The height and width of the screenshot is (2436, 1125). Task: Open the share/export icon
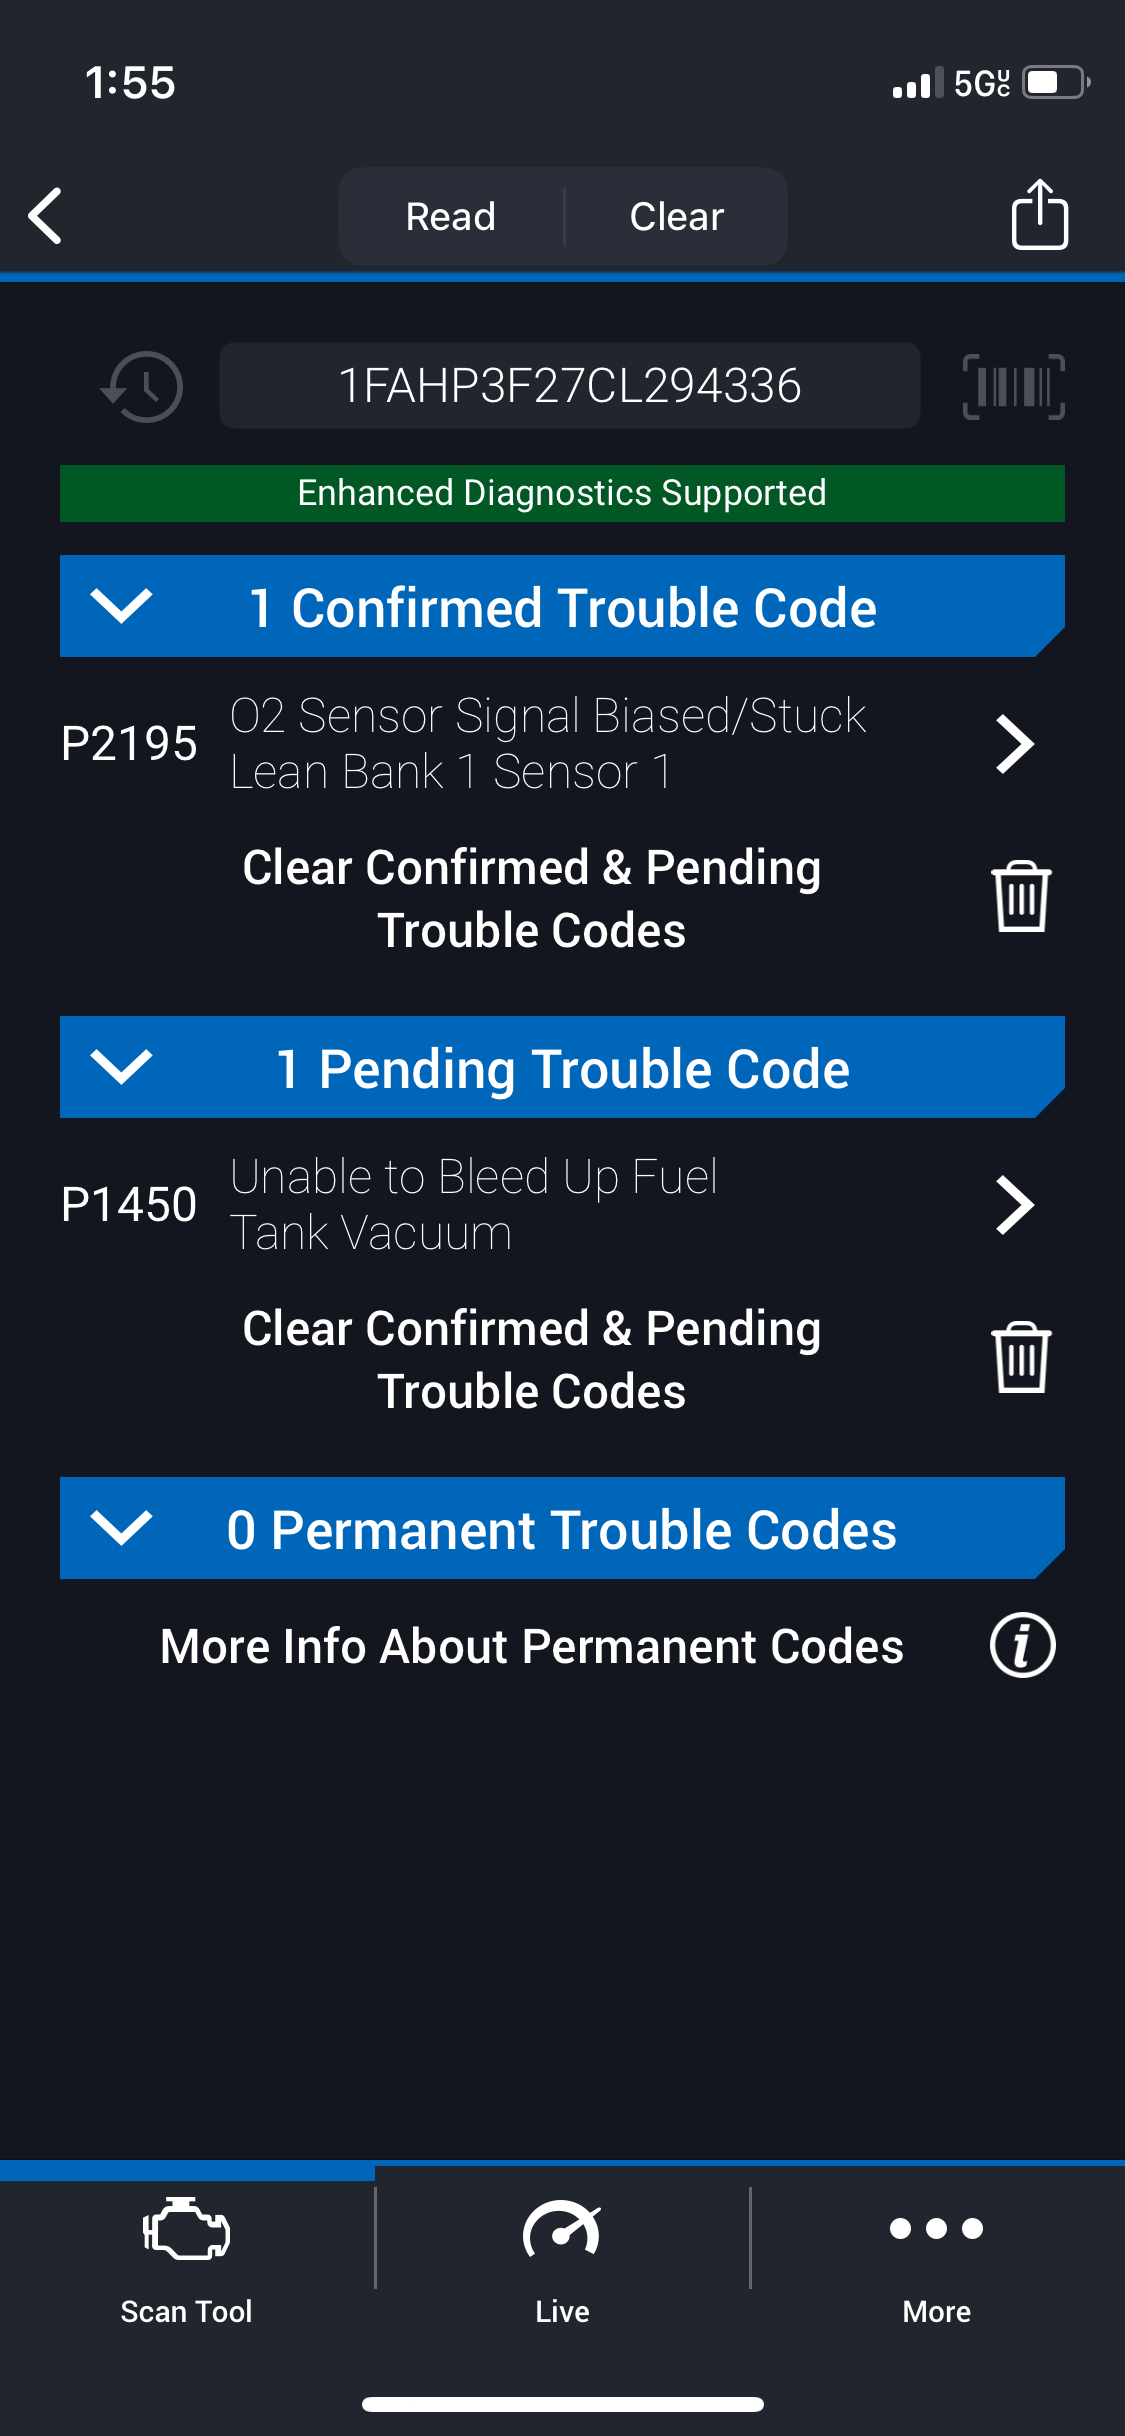coord(1039,214)
